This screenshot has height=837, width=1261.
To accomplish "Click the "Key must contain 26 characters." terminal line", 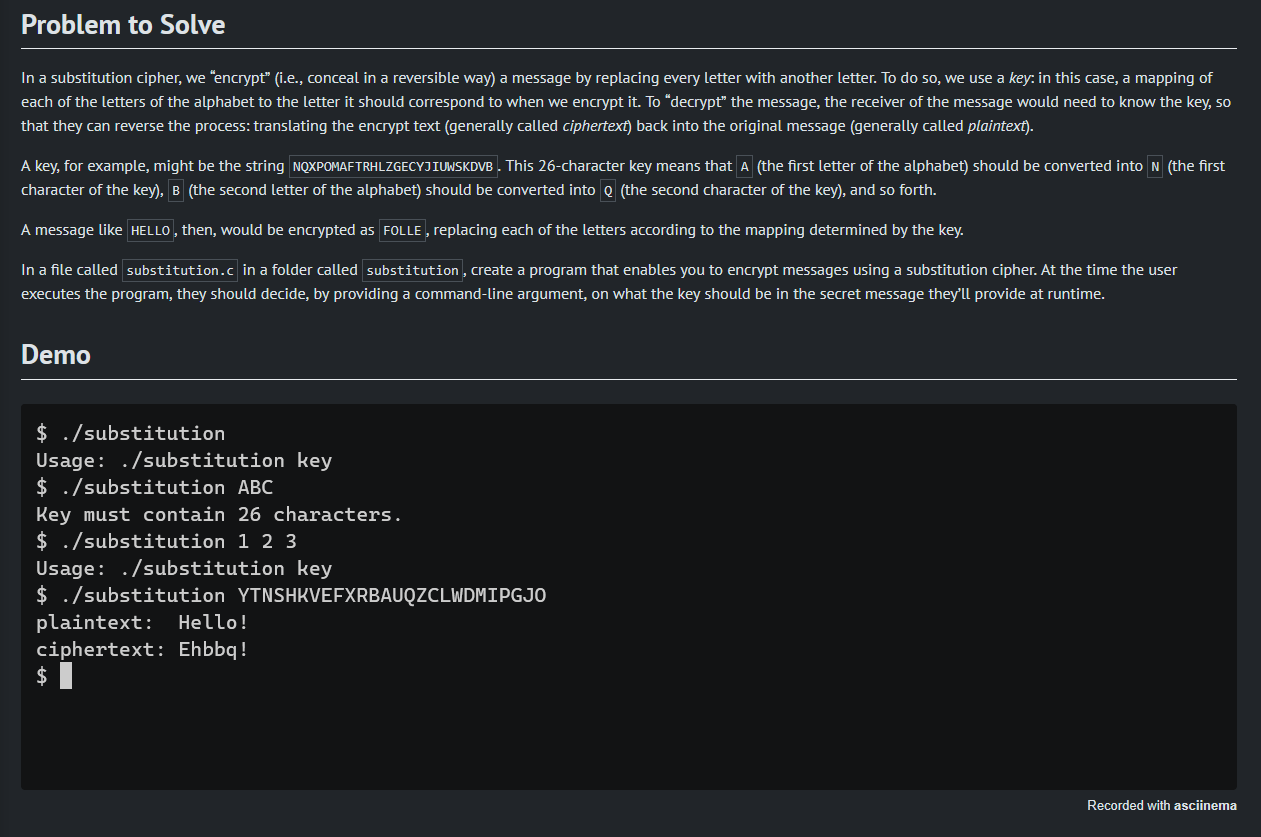I will coord(219,515).
